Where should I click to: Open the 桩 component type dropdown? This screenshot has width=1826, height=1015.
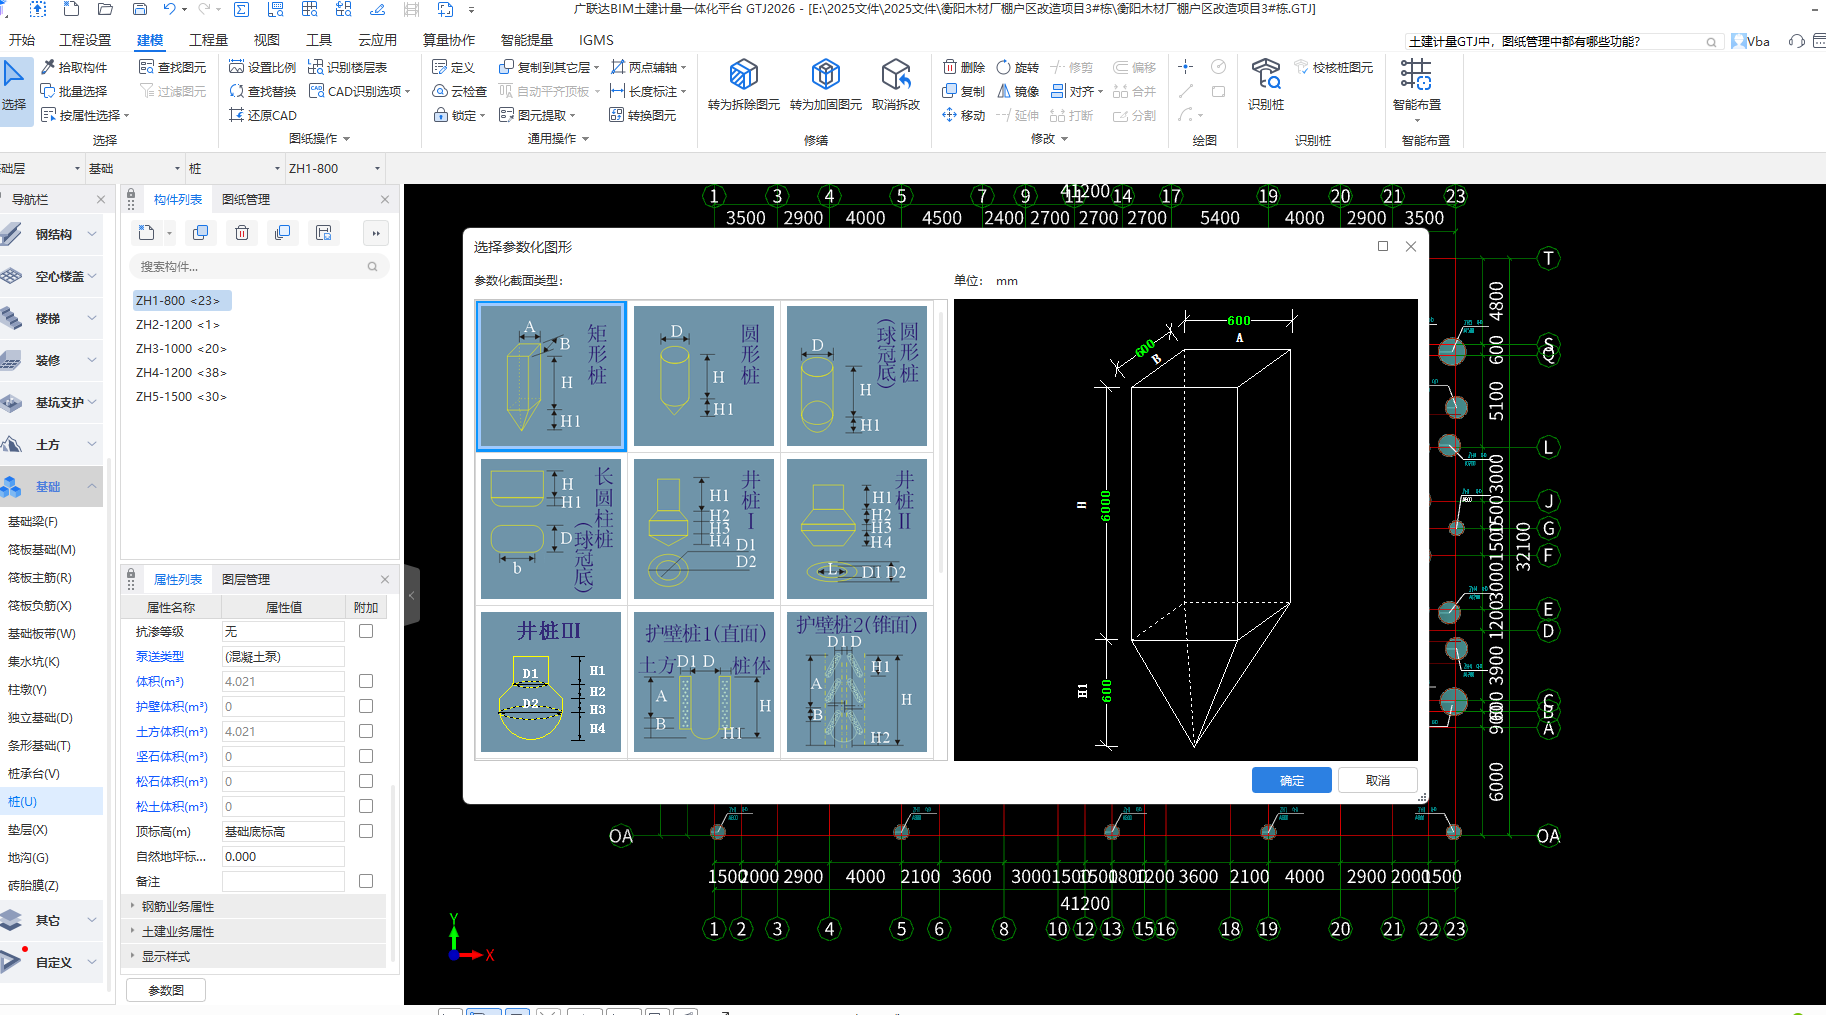coord(235,168)
